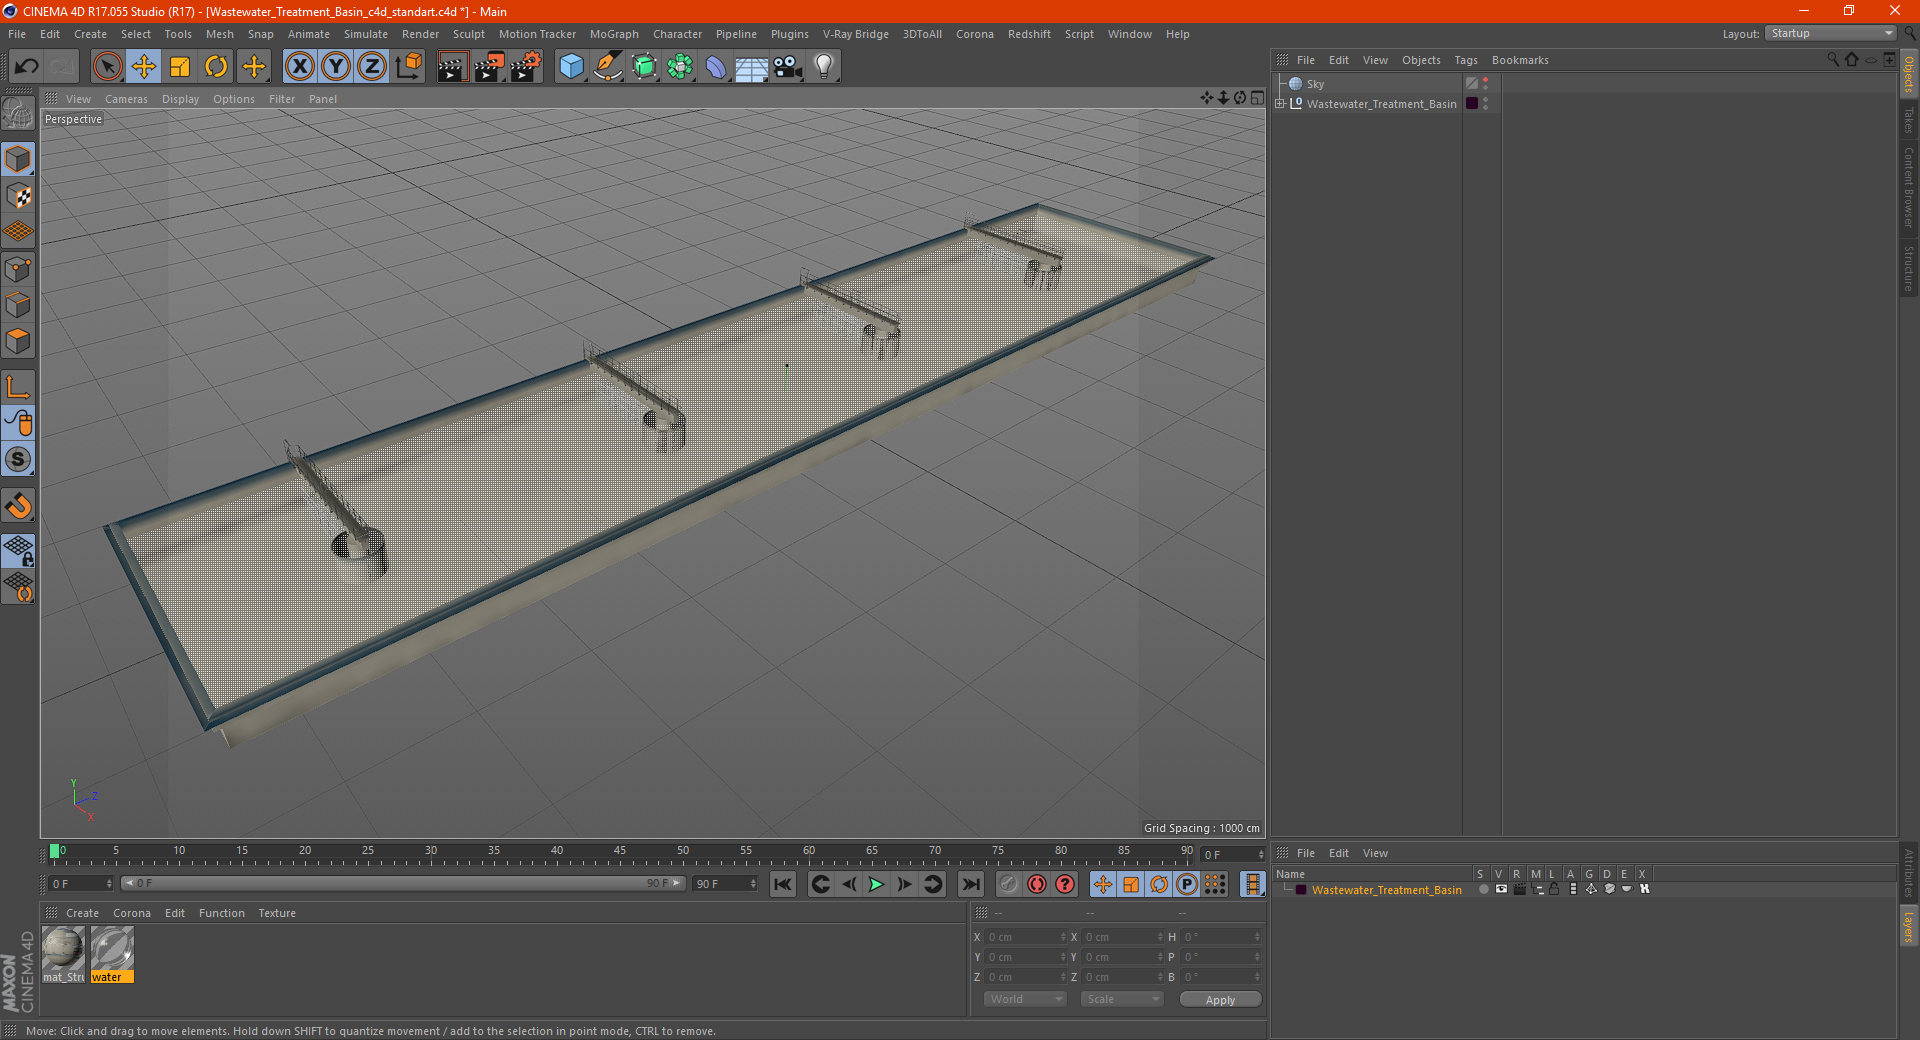Select the Sky object

coord(1315,84)
